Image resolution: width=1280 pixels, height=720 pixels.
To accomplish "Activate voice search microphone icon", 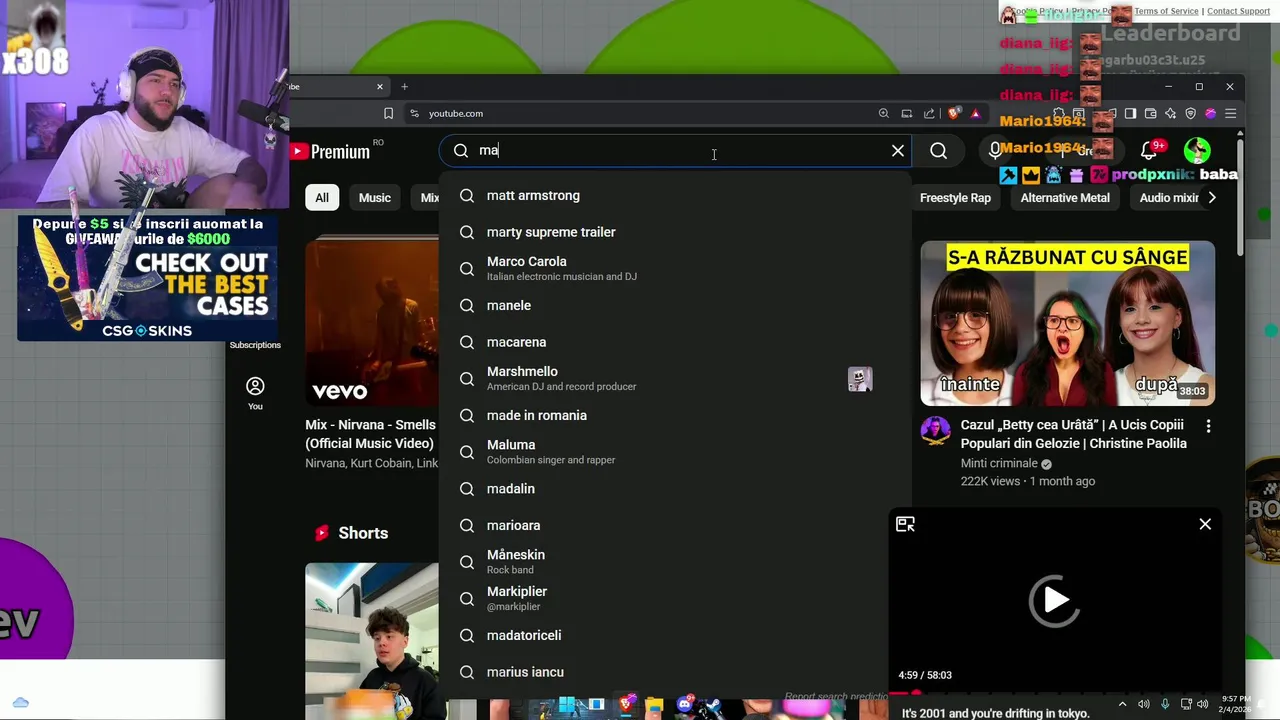I will 995,150.
